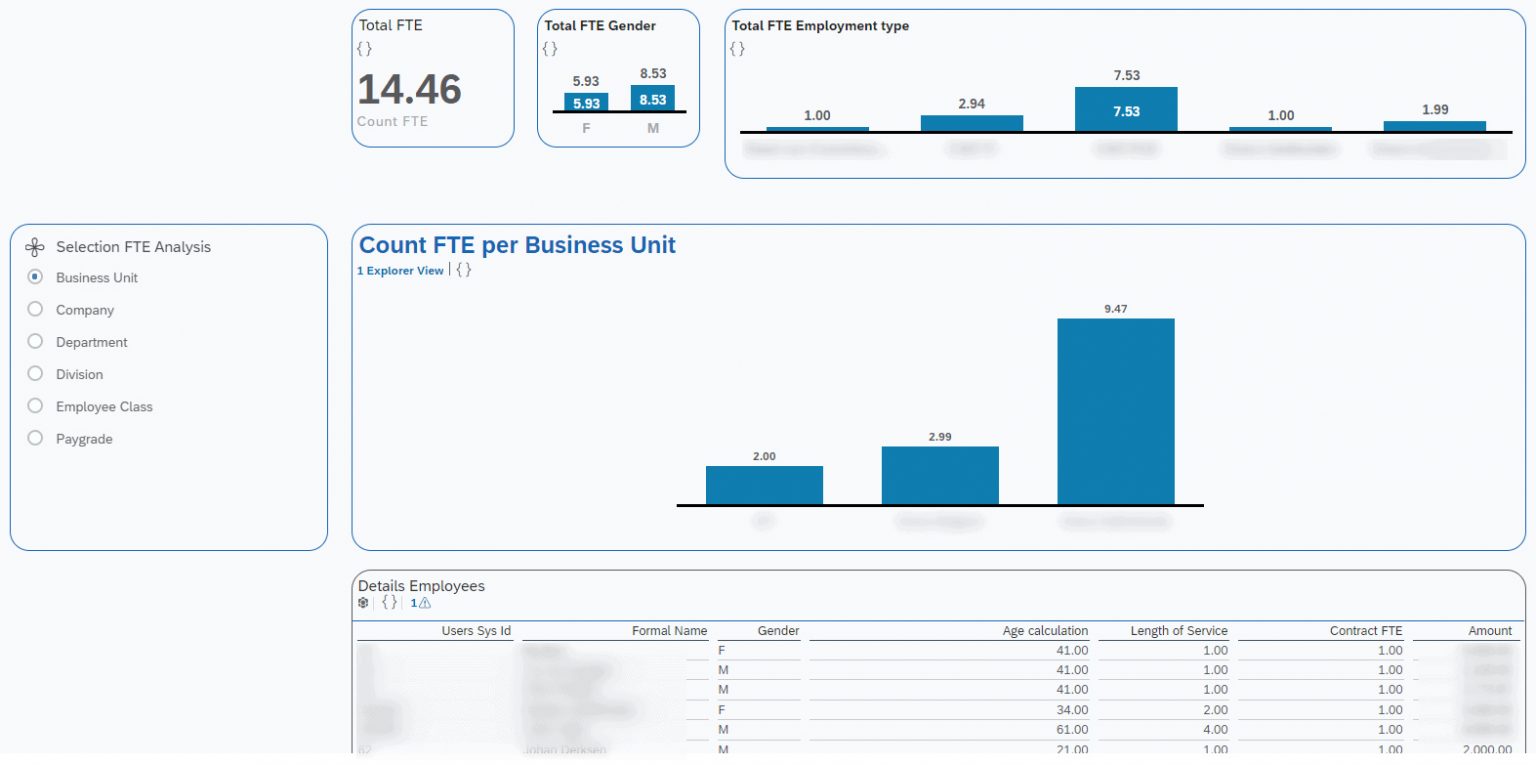This screenshot has width=1536, height=765.
Task: Open the settings gear icon in Details Employees
Action: click(x=363, y=602)
